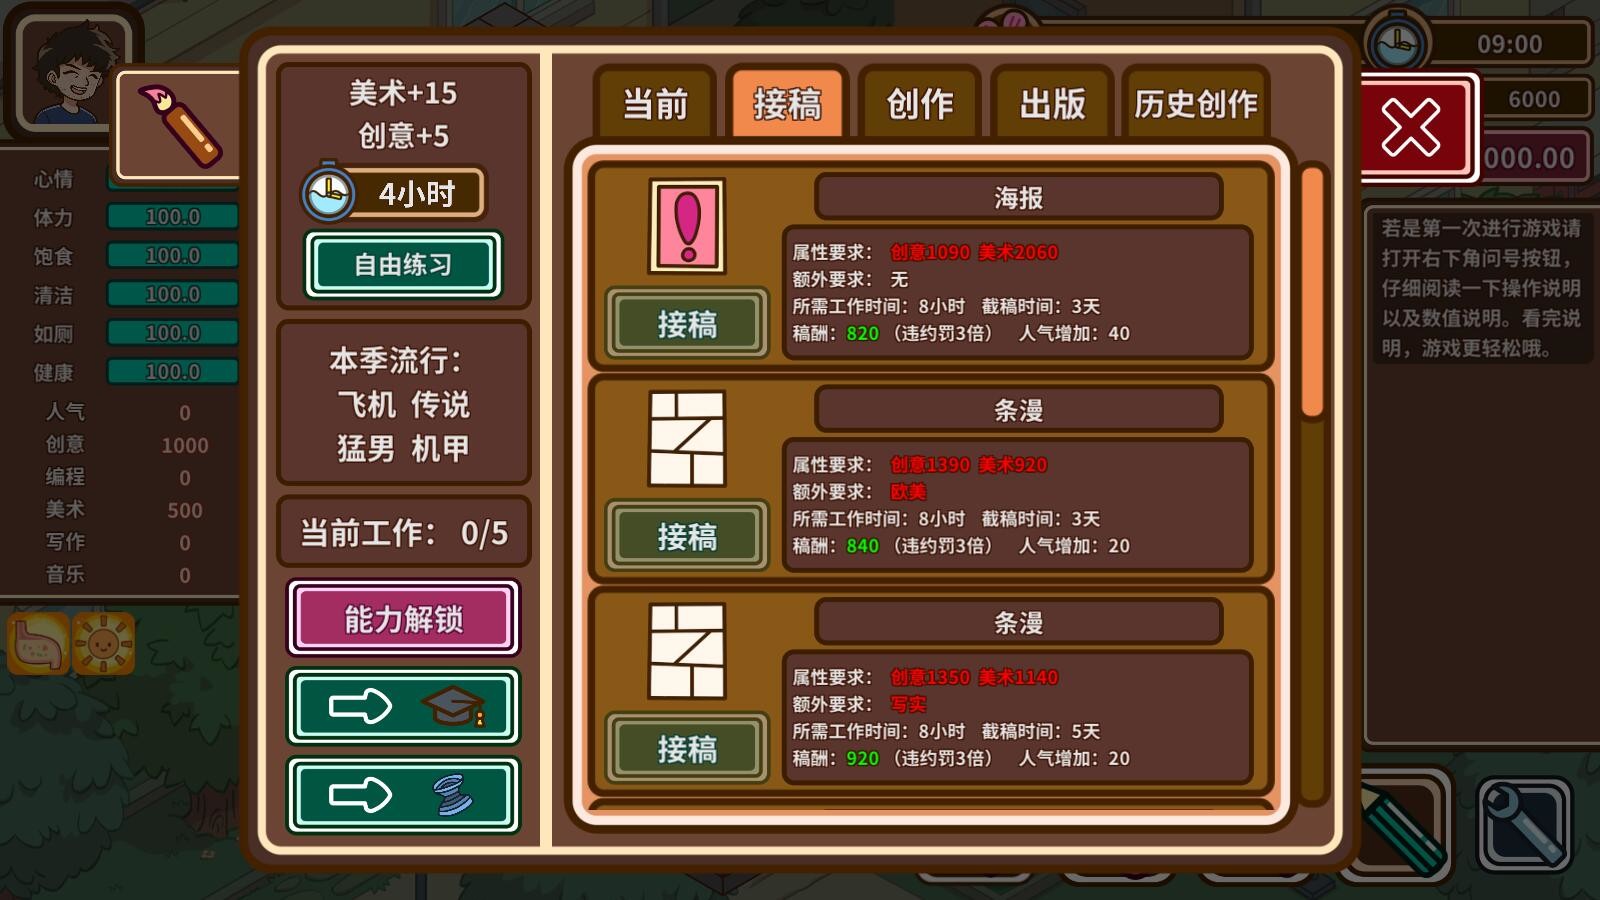1600x900 pixels.
Task: Click the 海报 poster thumbnail icon
Action: point(687,226)
